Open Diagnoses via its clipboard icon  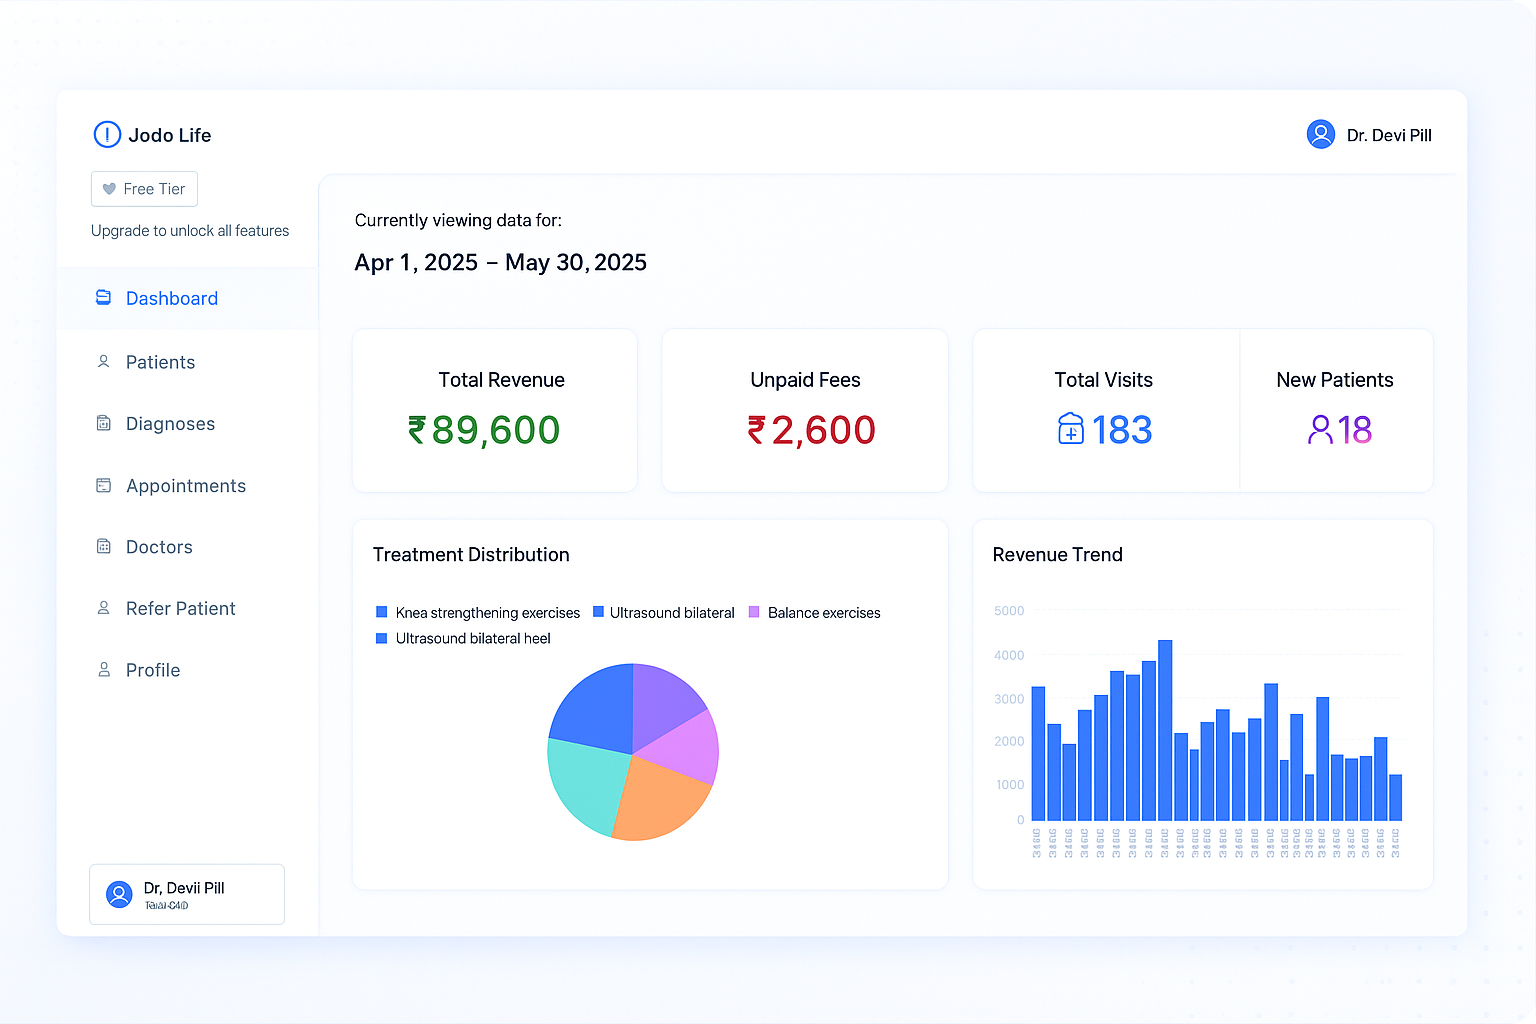click(x=104, y=423)
